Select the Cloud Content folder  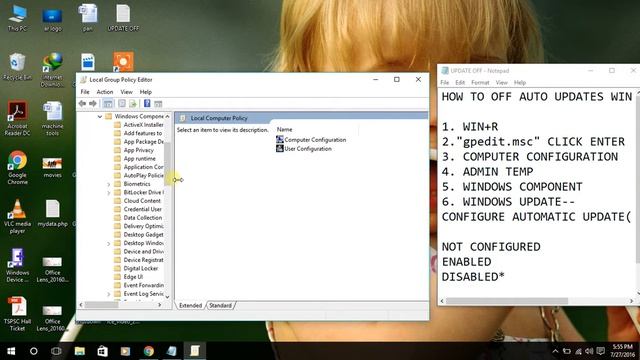[x=138, y=201]
